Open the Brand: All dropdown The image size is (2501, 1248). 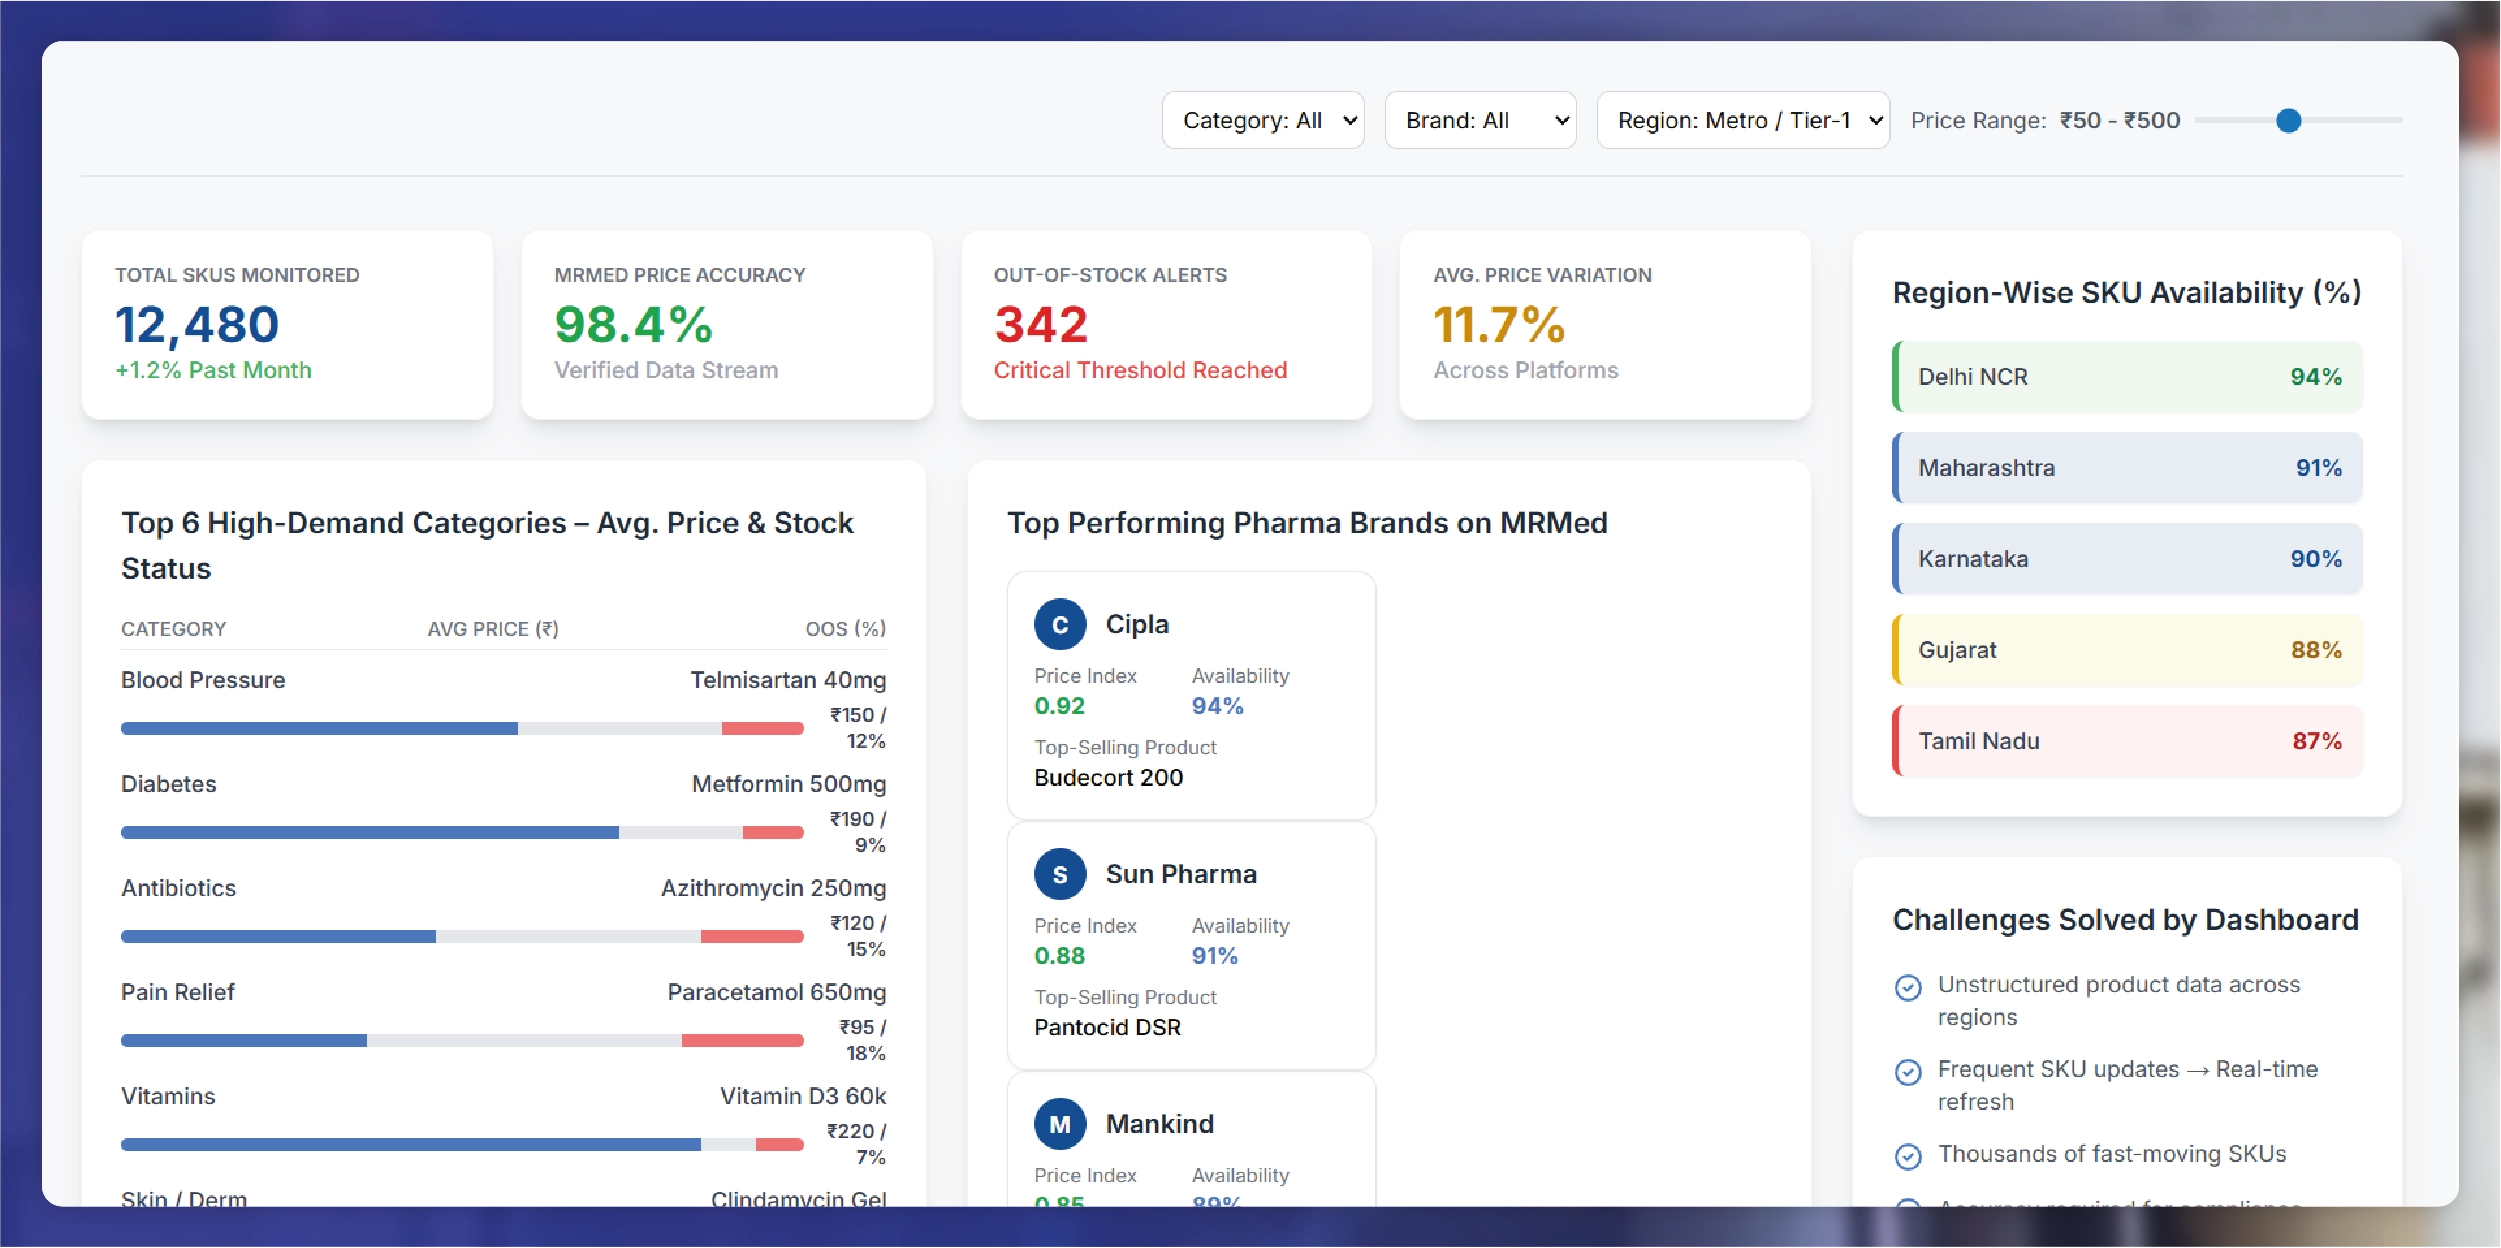tap(1480, 121)
